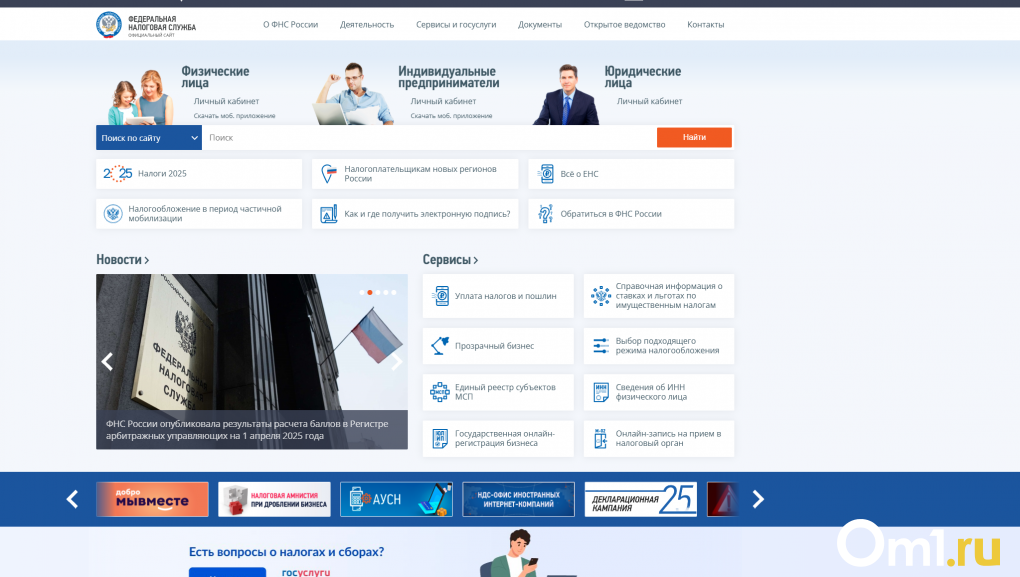Click the search text input field
The width and height of the screenshot is (1020, 577).
428,138
